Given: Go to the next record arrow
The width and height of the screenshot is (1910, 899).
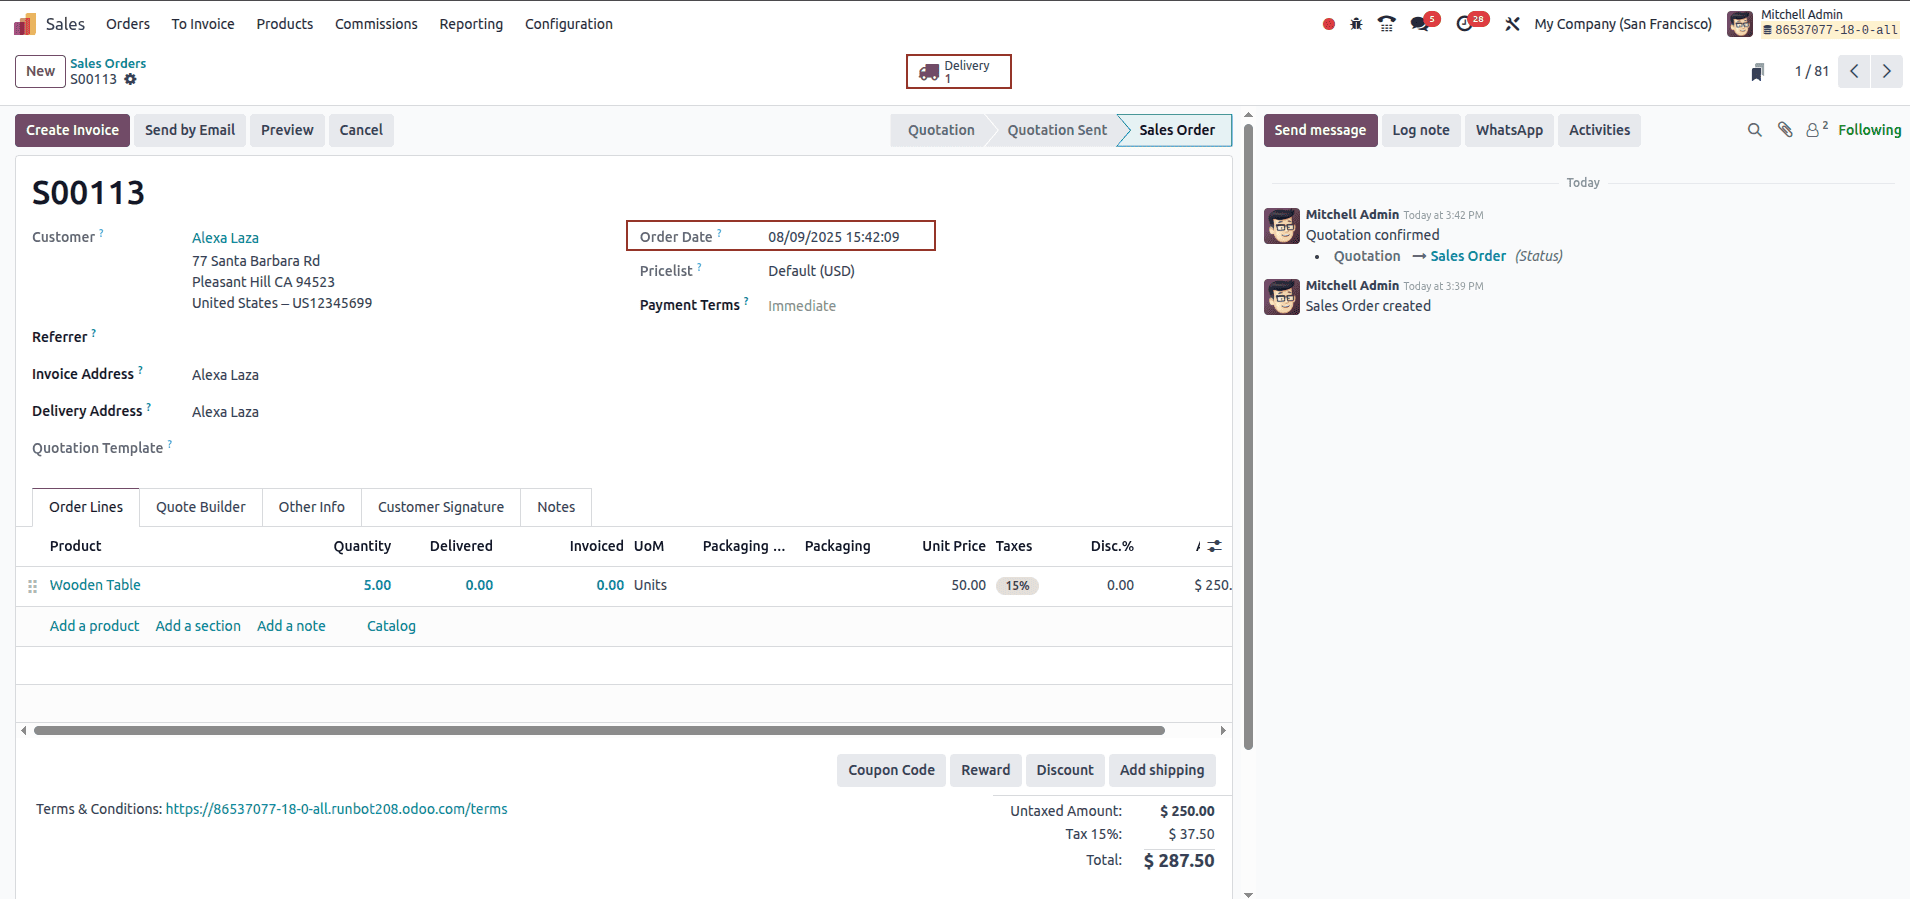Looking at the screenshot, I should coord(1887,71).
